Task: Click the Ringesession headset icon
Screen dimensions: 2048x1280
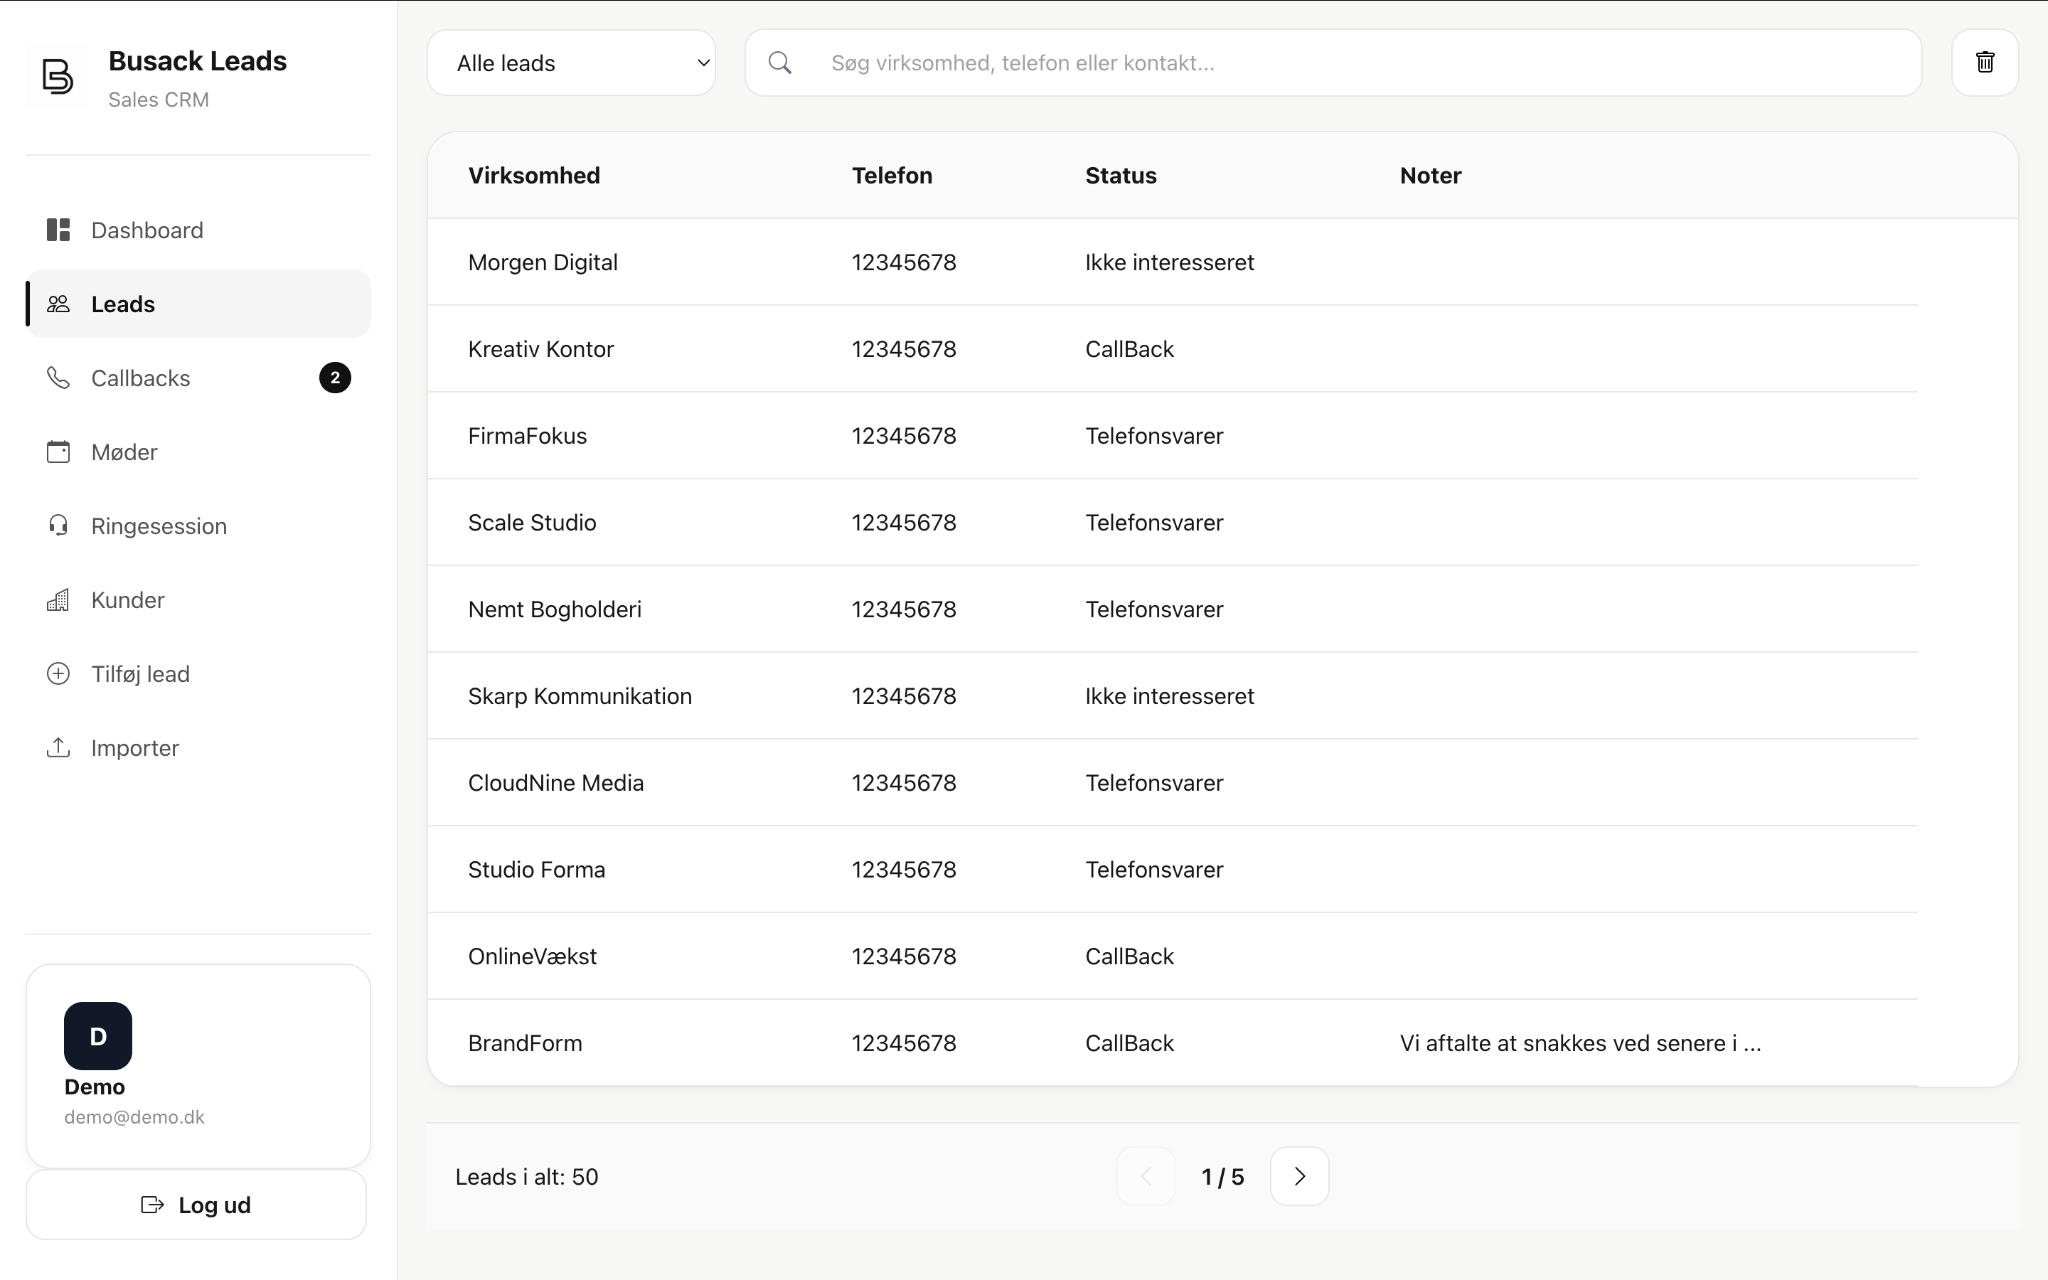Action: click(x=58, y=526)
